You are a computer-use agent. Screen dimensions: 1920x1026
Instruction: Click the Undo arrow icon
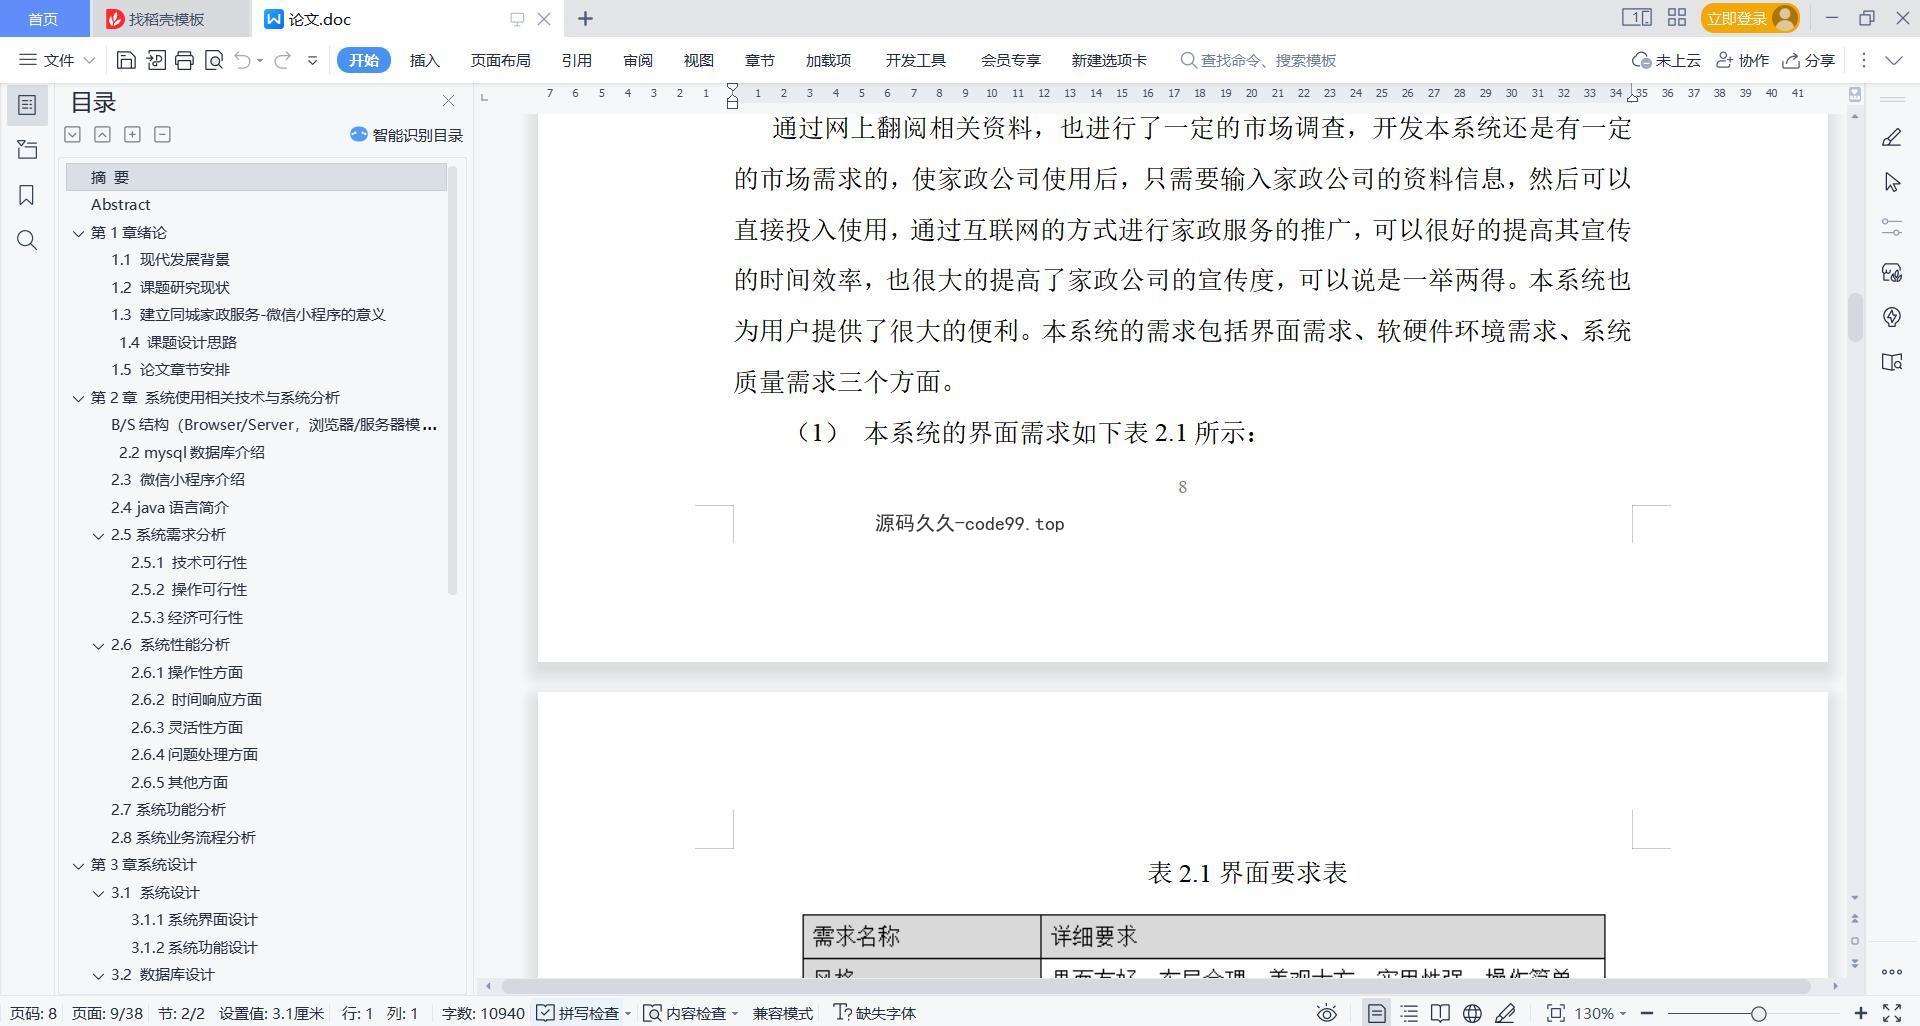[x=242, y=60]
